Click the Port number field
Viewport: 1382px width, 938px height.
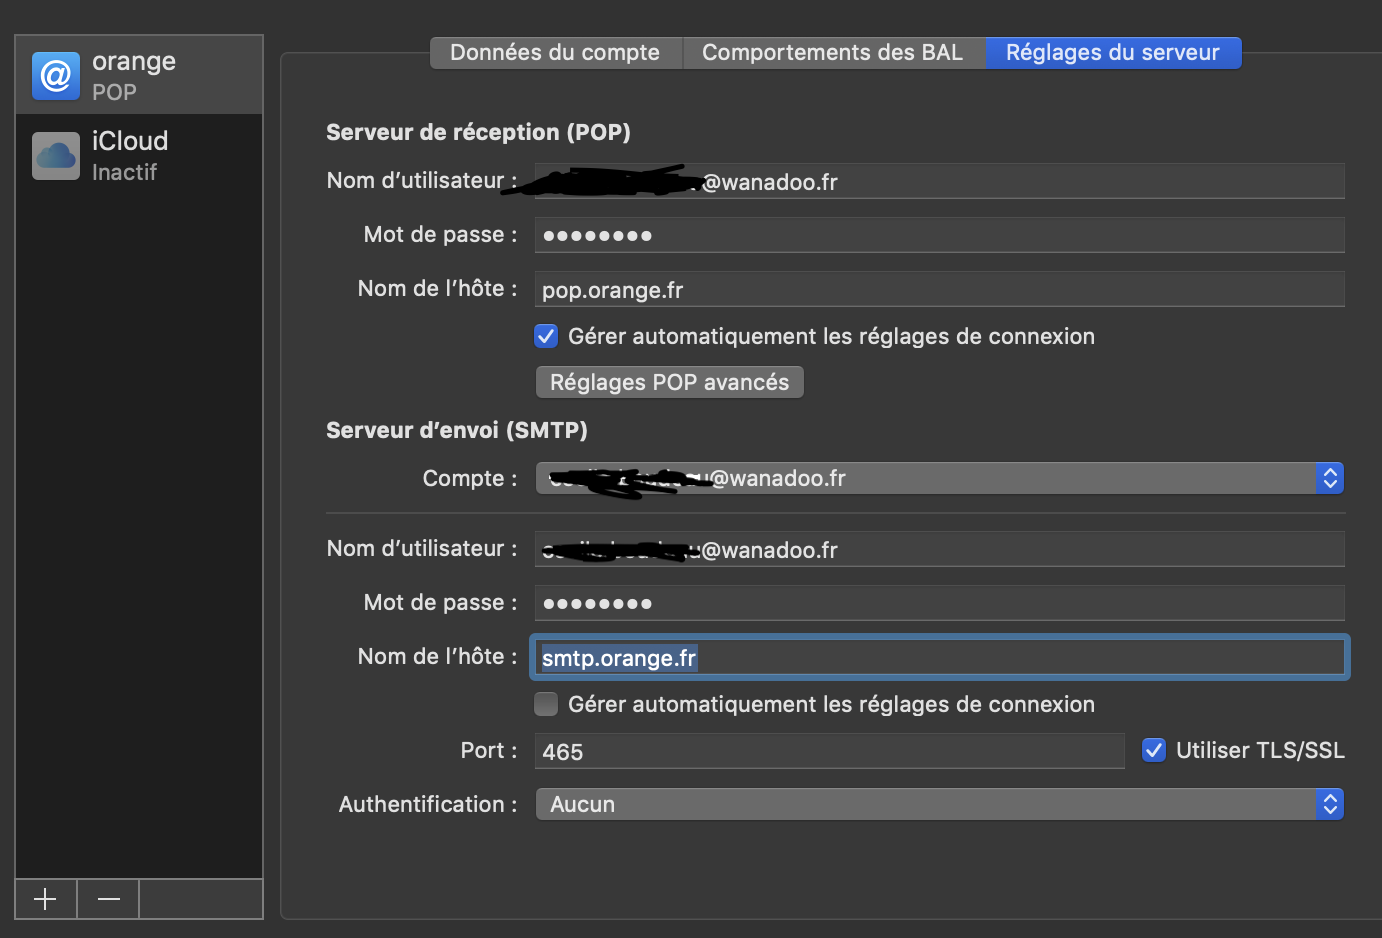pos(830,750)
